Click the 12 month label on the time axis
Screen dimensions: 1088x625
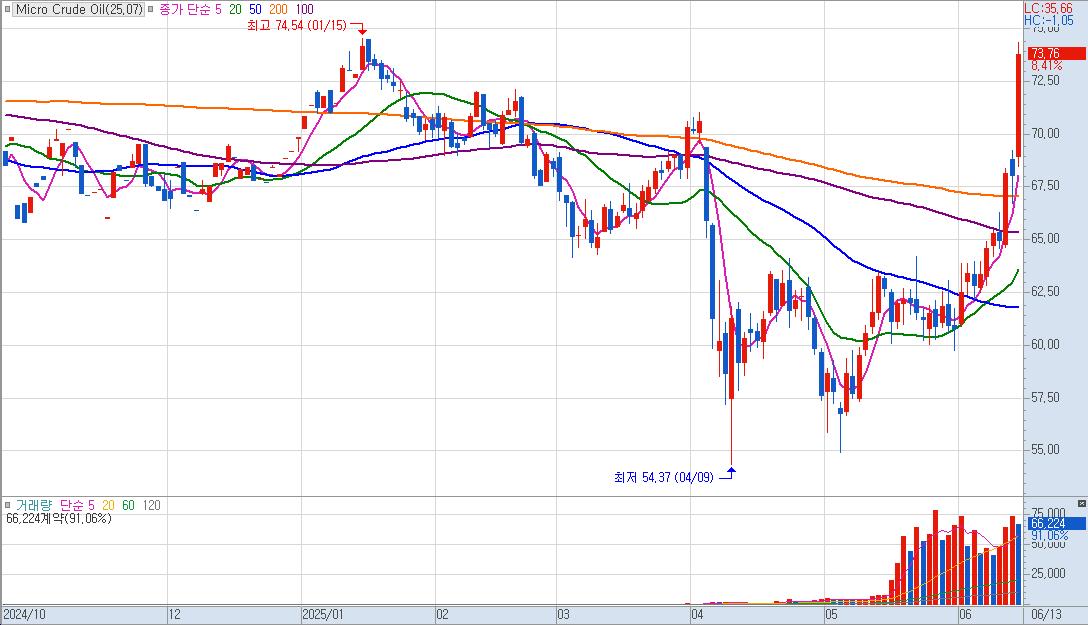[x=174, y=615]
